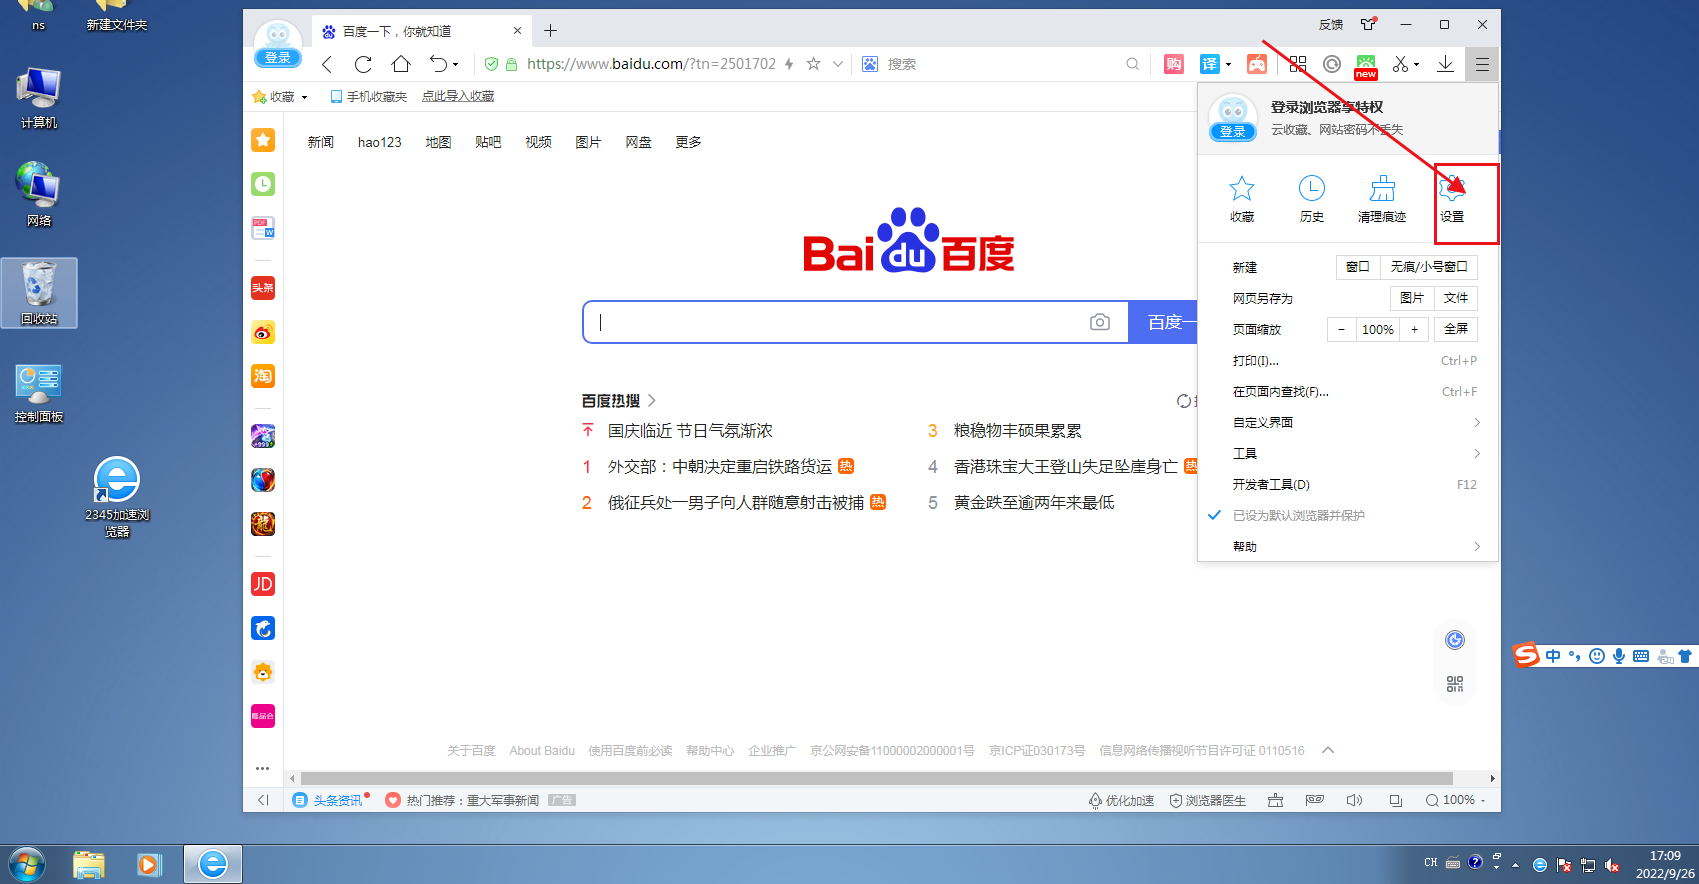Click the status bar 100% zoom control

click(x=1456, y=800)
